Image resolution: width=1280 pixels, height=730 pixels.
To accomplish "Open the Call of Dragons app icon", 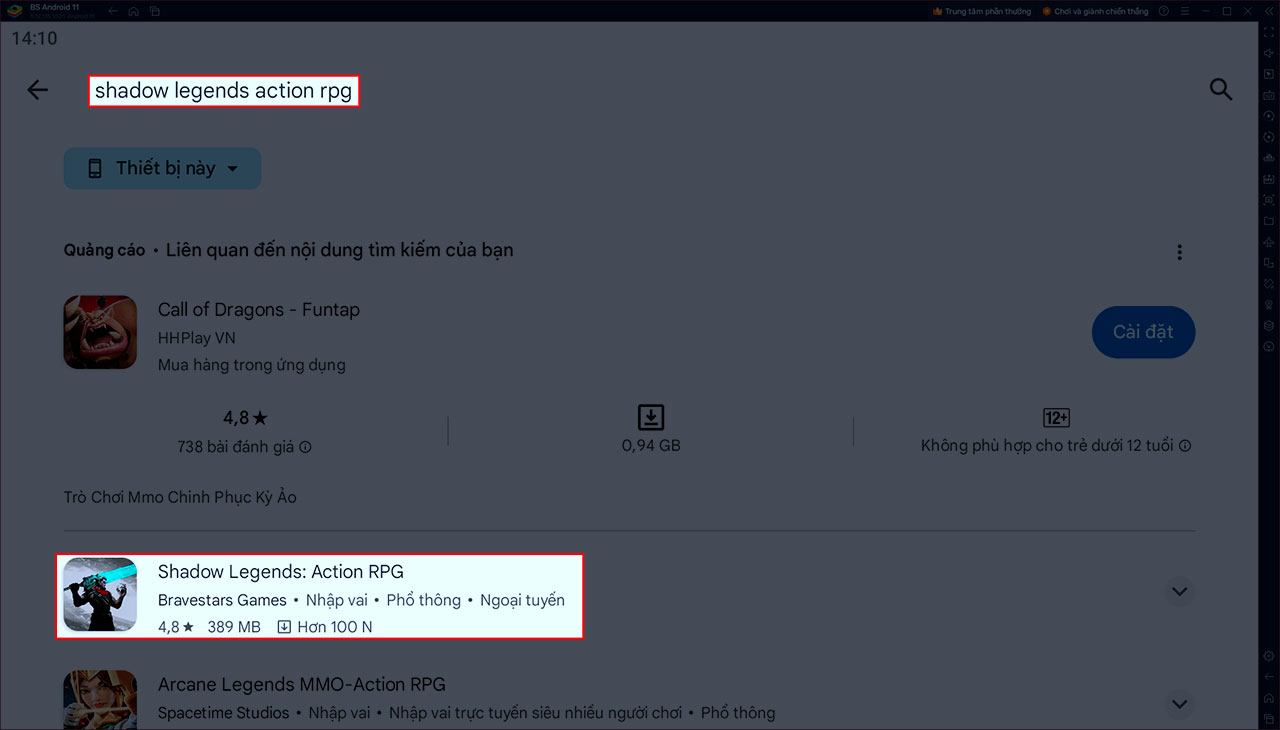I will [100, 332].
